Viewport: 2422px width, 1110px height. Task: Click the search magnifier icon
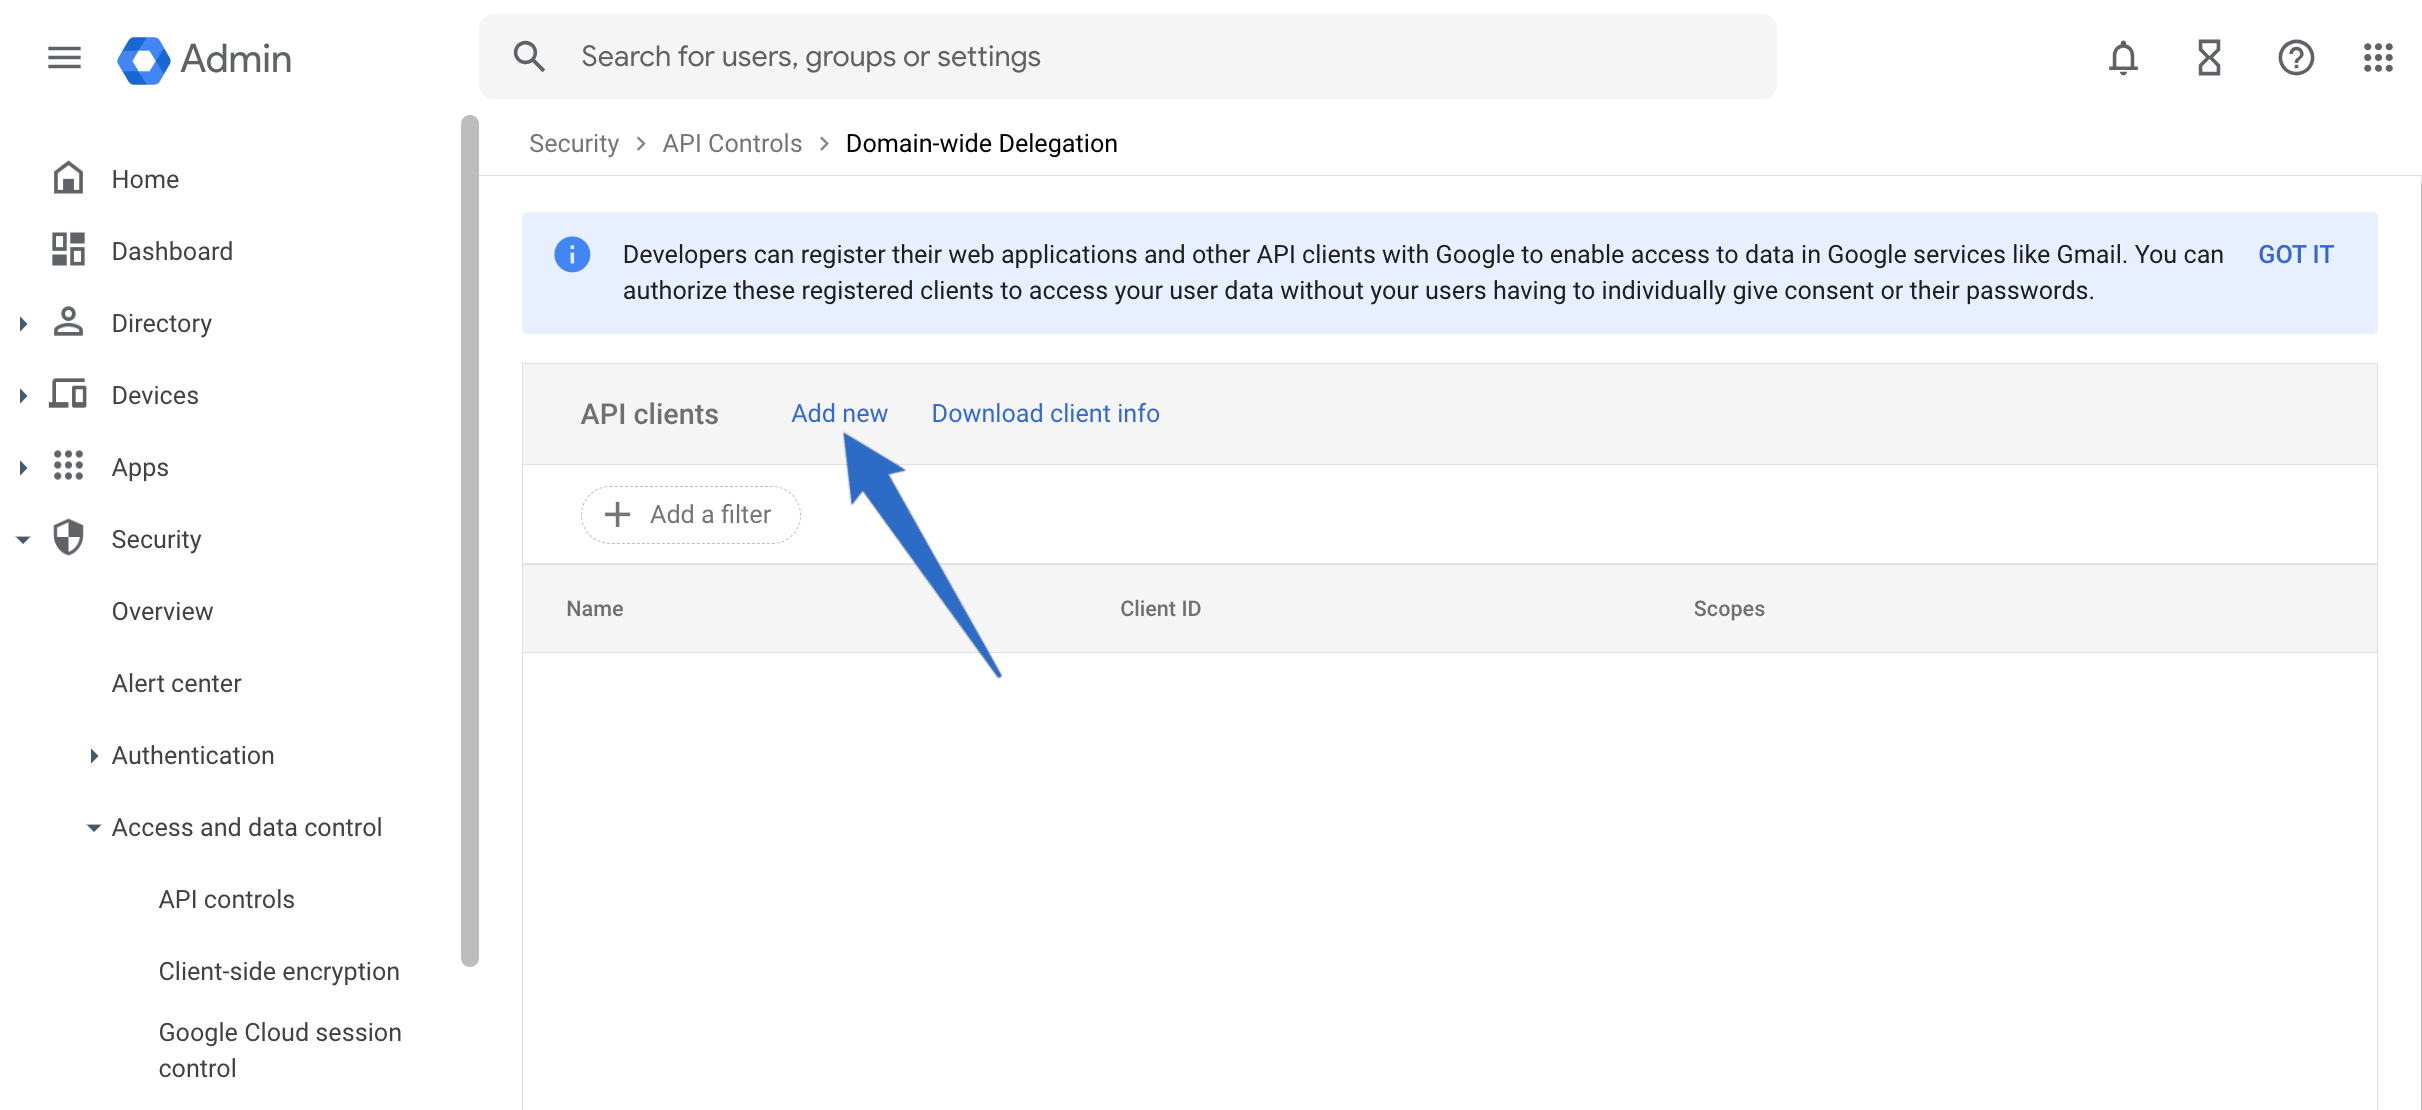[x=529, y=57]
